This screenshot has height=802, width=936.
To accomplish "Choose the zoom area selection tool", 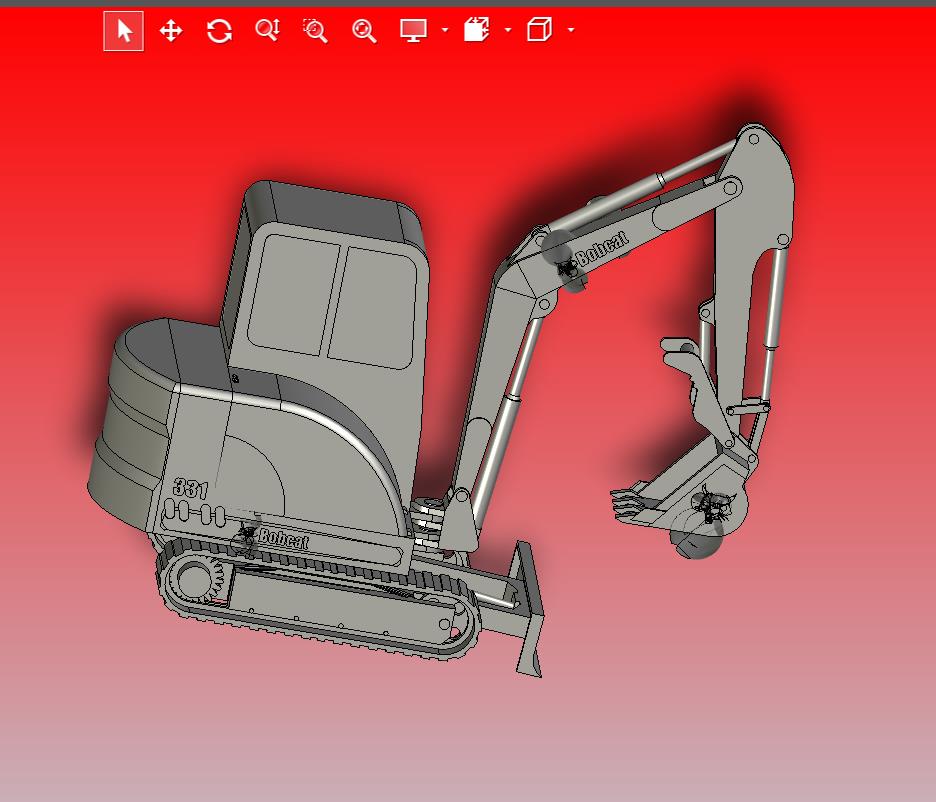I will (315, 30).
